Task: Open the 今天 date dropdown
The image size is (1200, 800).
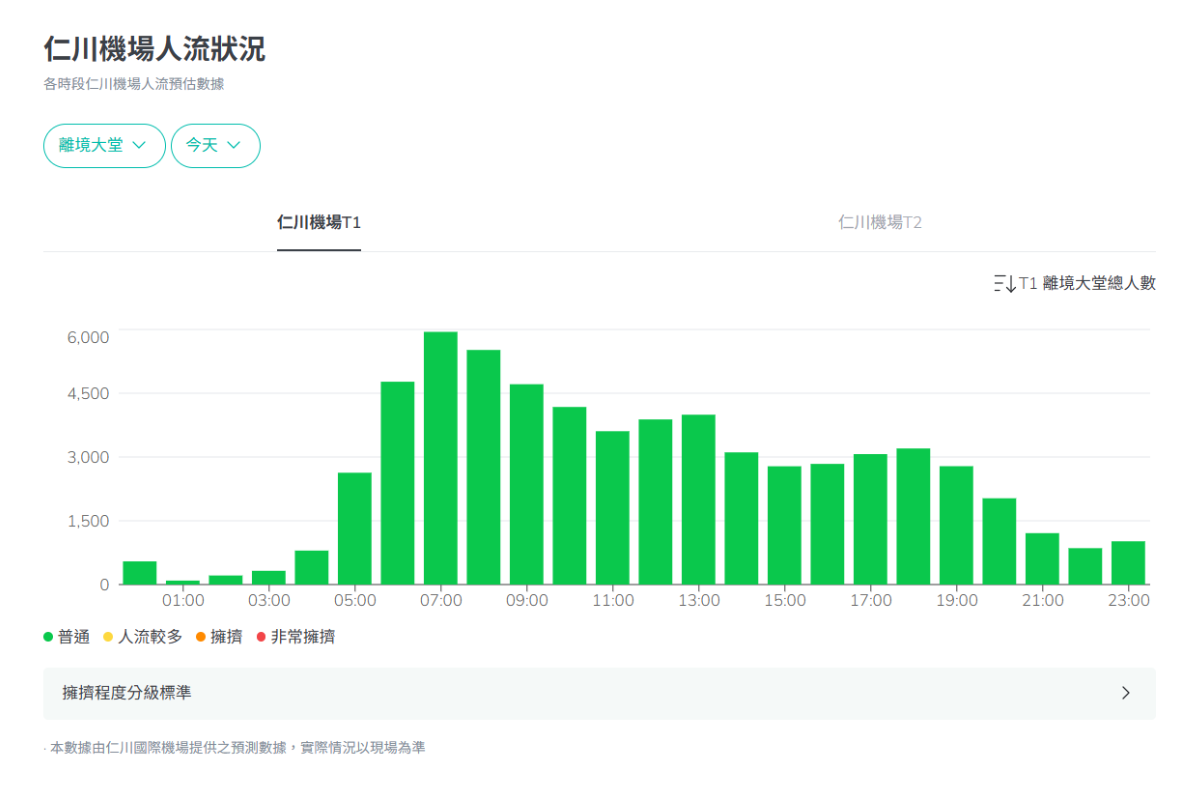Action: tap(215, 146)
